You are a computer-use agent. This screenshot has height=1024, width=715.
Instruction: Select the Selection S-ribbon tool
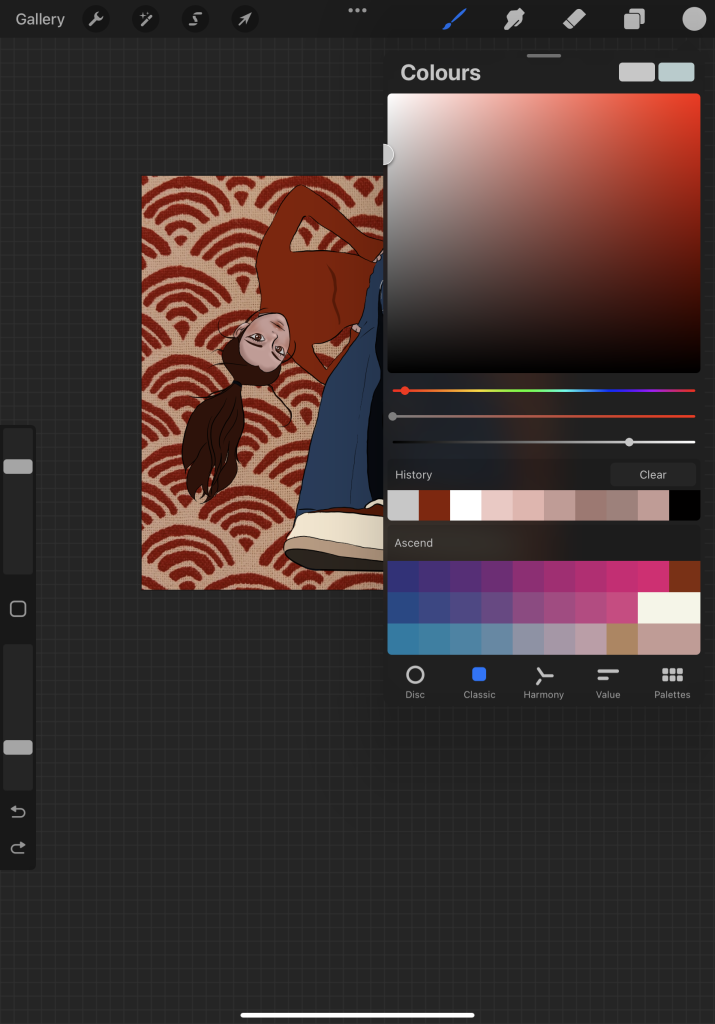click(195, 19)
